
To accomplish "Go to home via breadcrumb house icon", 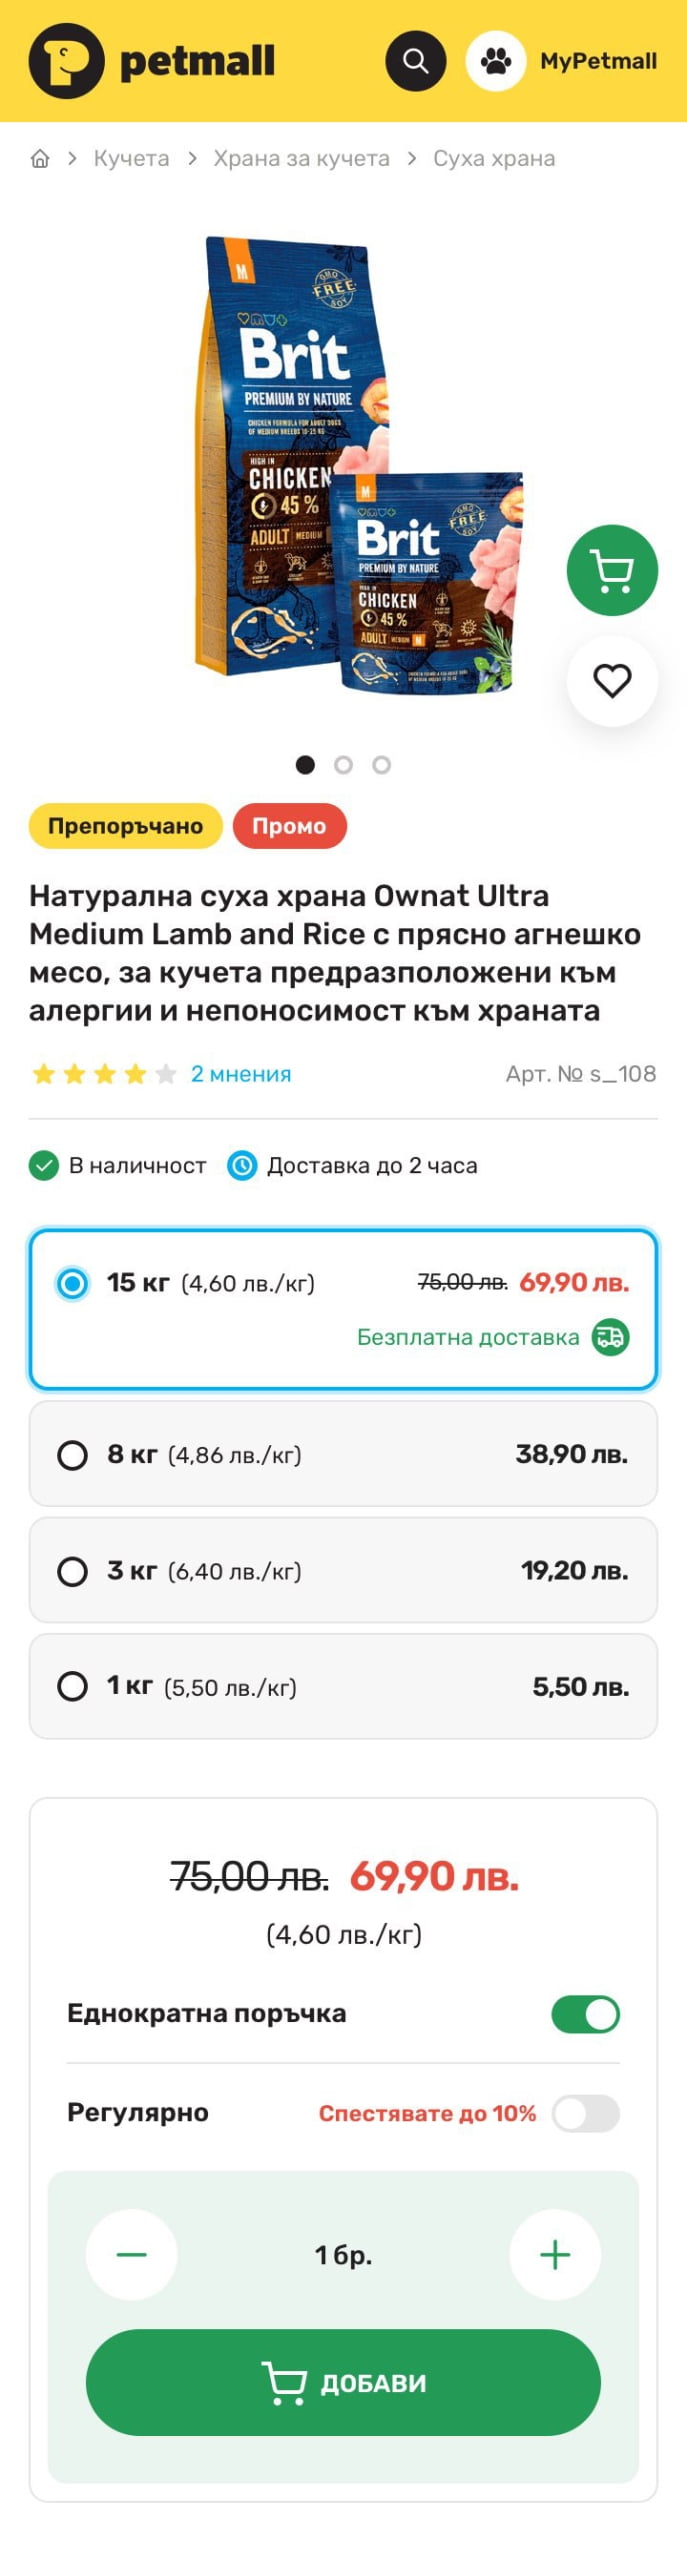I will [40, 159].
